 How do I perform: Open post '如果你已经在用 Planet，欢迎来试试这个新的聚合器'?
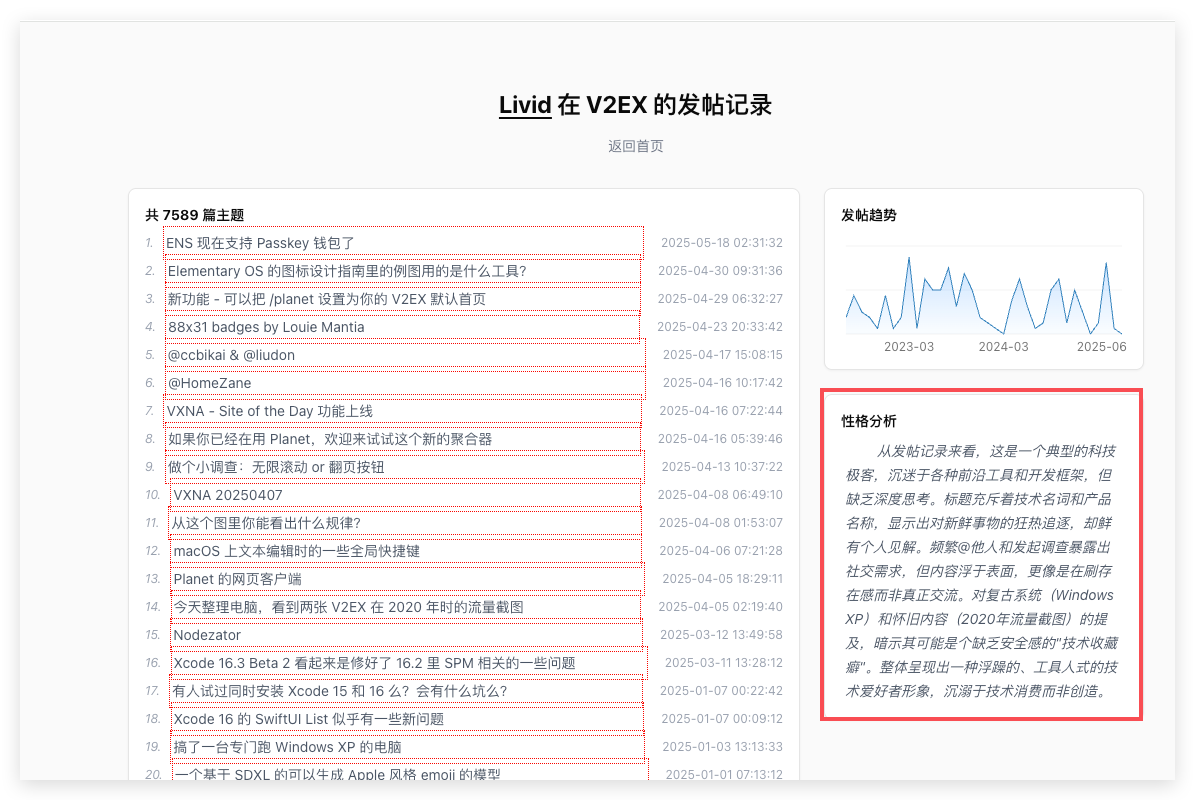pyautogui.click(x=330, y=440)
